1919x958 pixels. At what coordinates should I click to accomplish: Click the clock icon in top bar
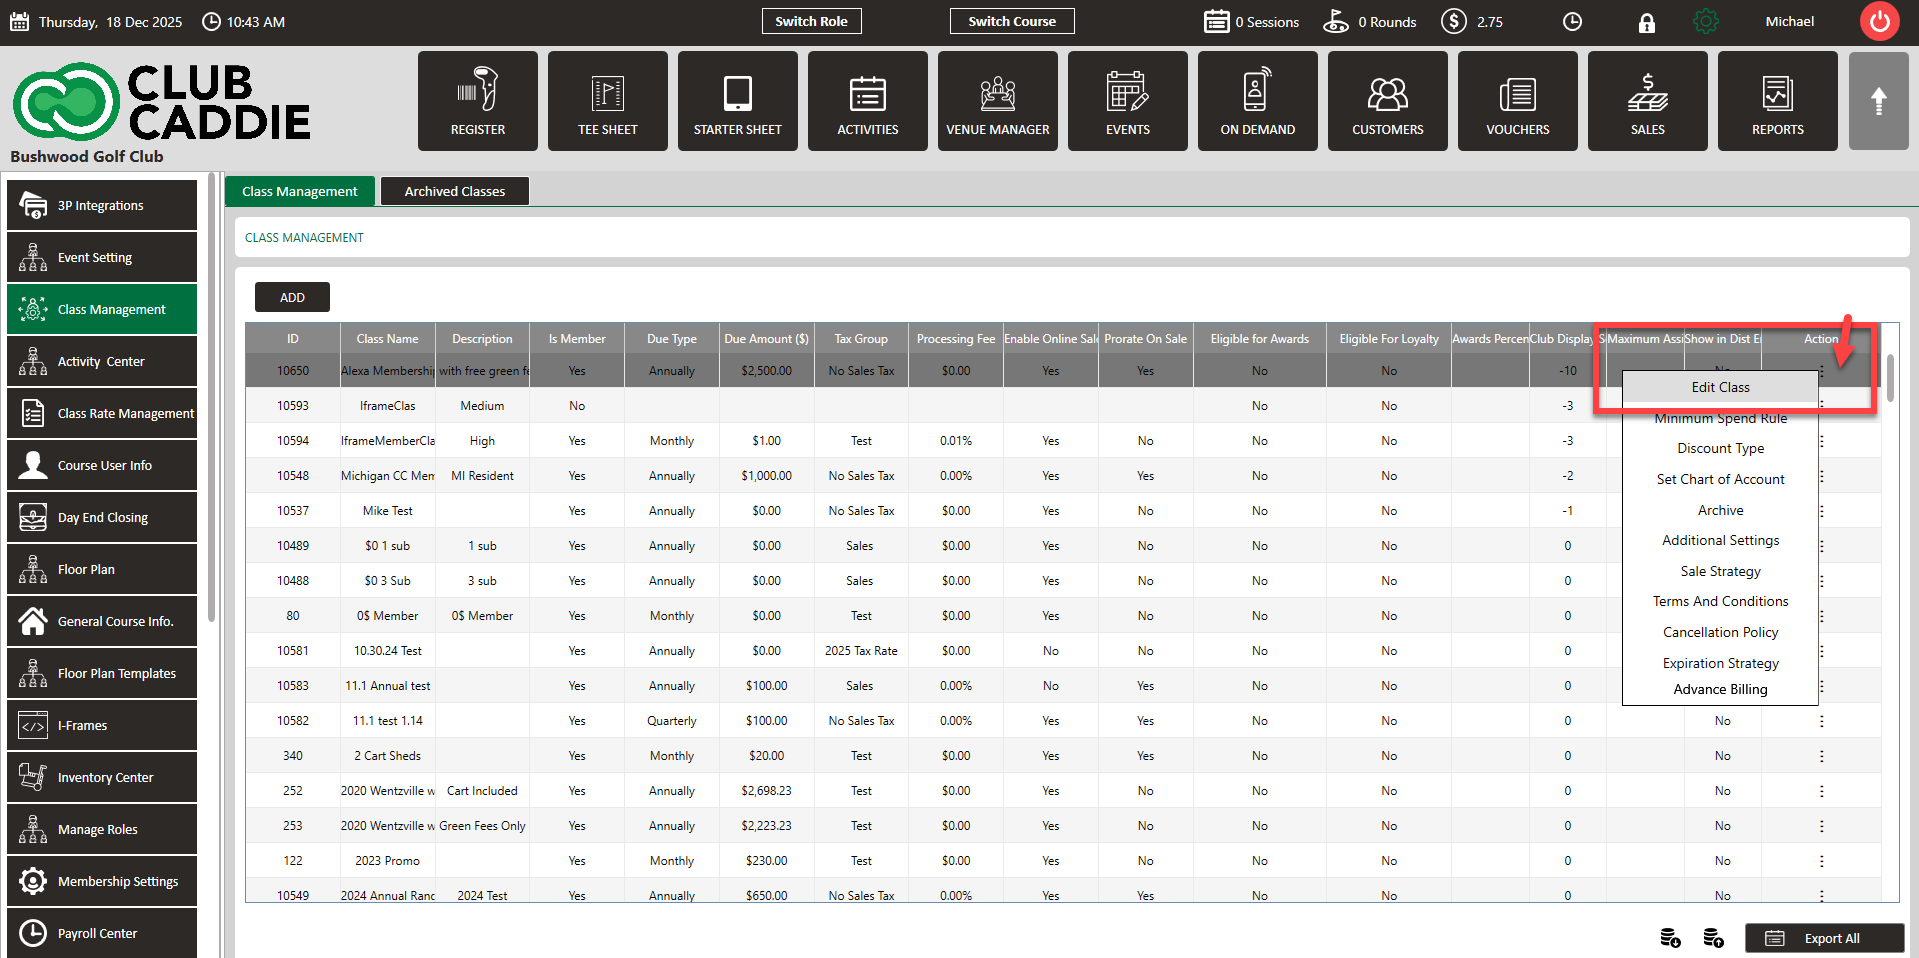(1572, 22)
